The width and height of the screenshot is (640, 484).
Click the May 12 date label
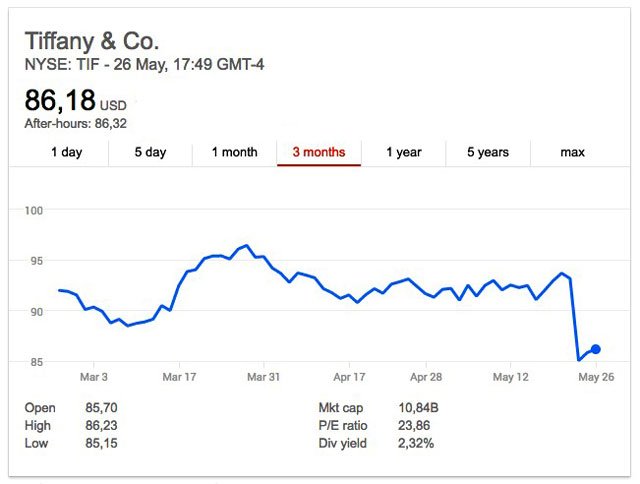tap(511, 377)
